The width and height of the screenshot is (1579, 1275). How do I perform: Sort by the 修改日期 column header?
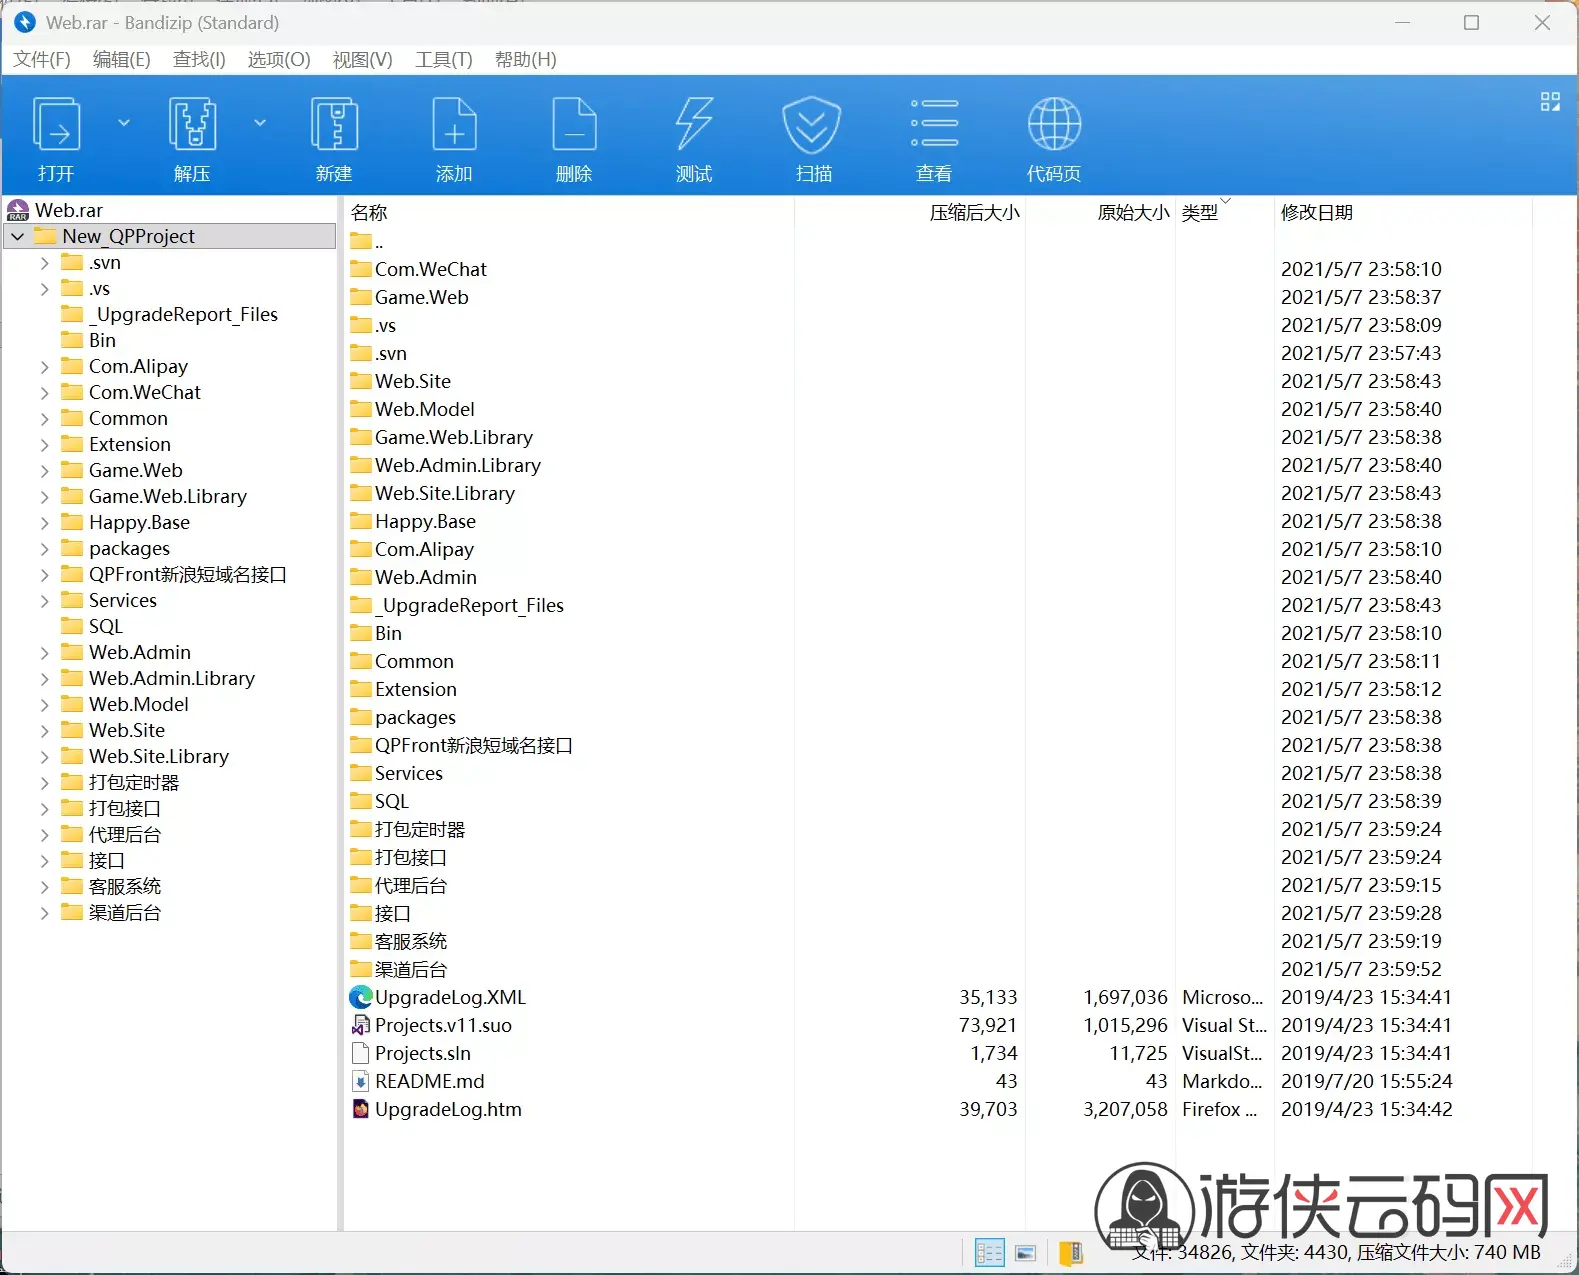(1317, 212)
